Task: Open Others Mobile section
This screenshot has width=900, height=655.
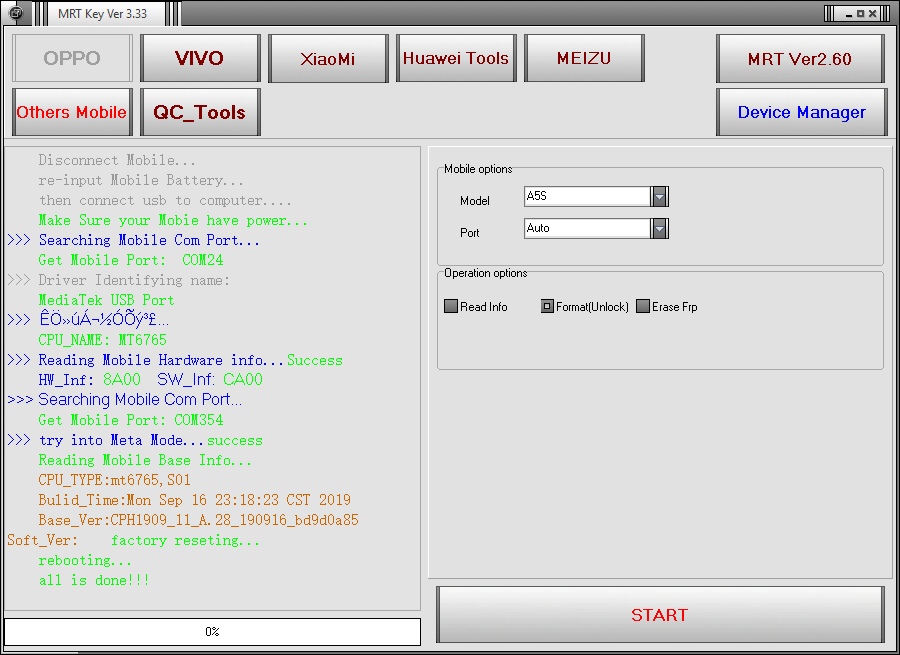Action: coord(72,112)
